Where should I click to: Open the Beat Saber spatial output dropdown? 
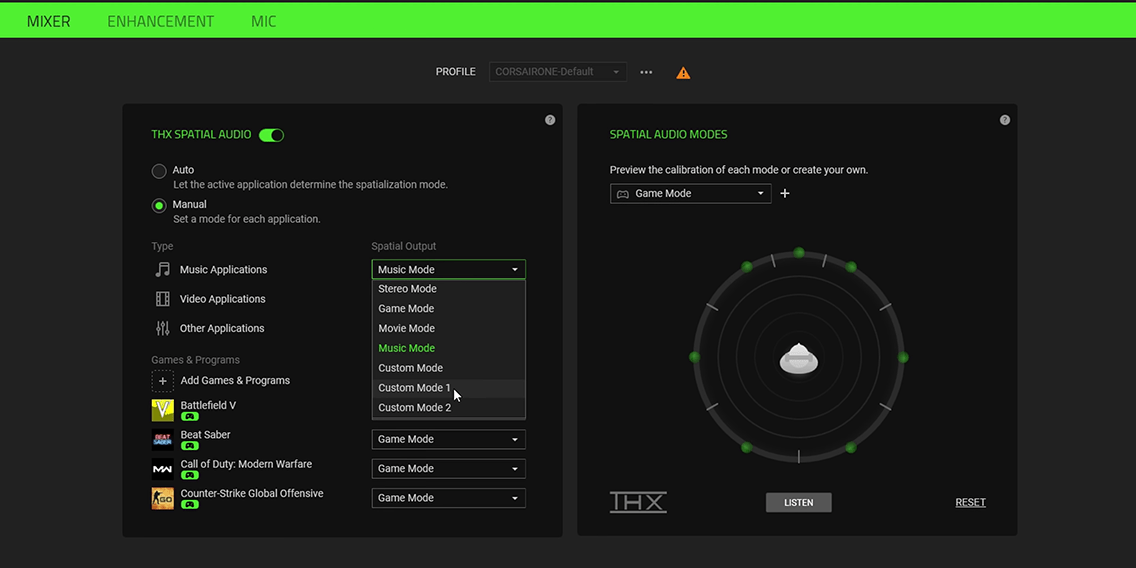click(x=448, y=439)
